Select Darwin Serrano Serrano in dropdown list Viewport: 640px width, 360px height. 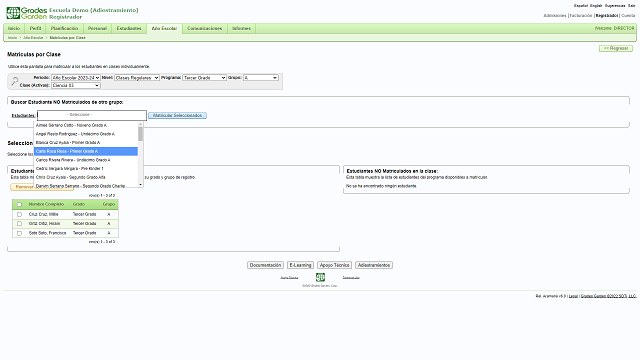pyautogui.click(x=86, y=186)
